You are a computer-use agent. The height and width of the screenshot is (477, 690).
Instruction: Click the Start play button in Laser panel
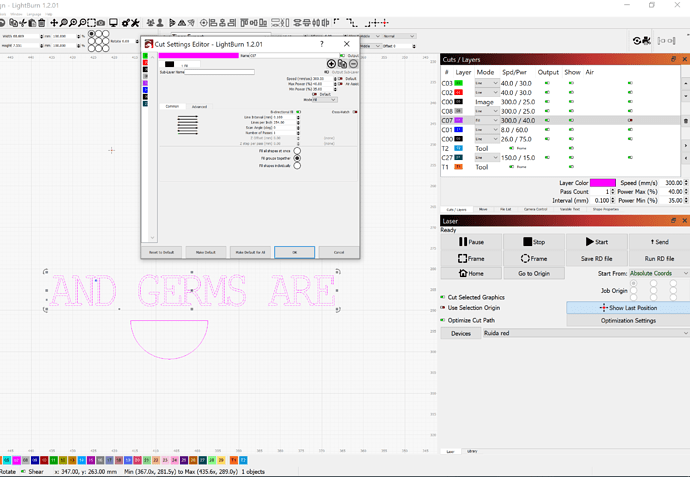click(597, 242)
